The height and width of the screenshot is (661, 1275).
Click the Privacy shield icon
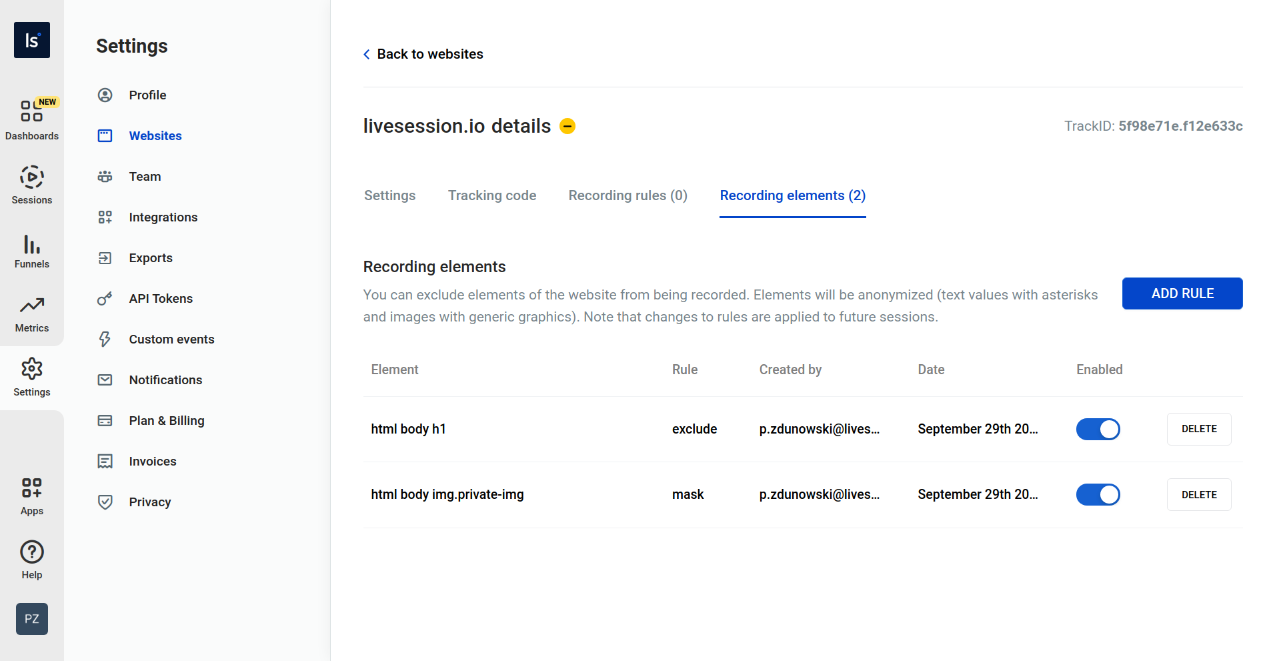pyautogui.click(x=105, y=502)
